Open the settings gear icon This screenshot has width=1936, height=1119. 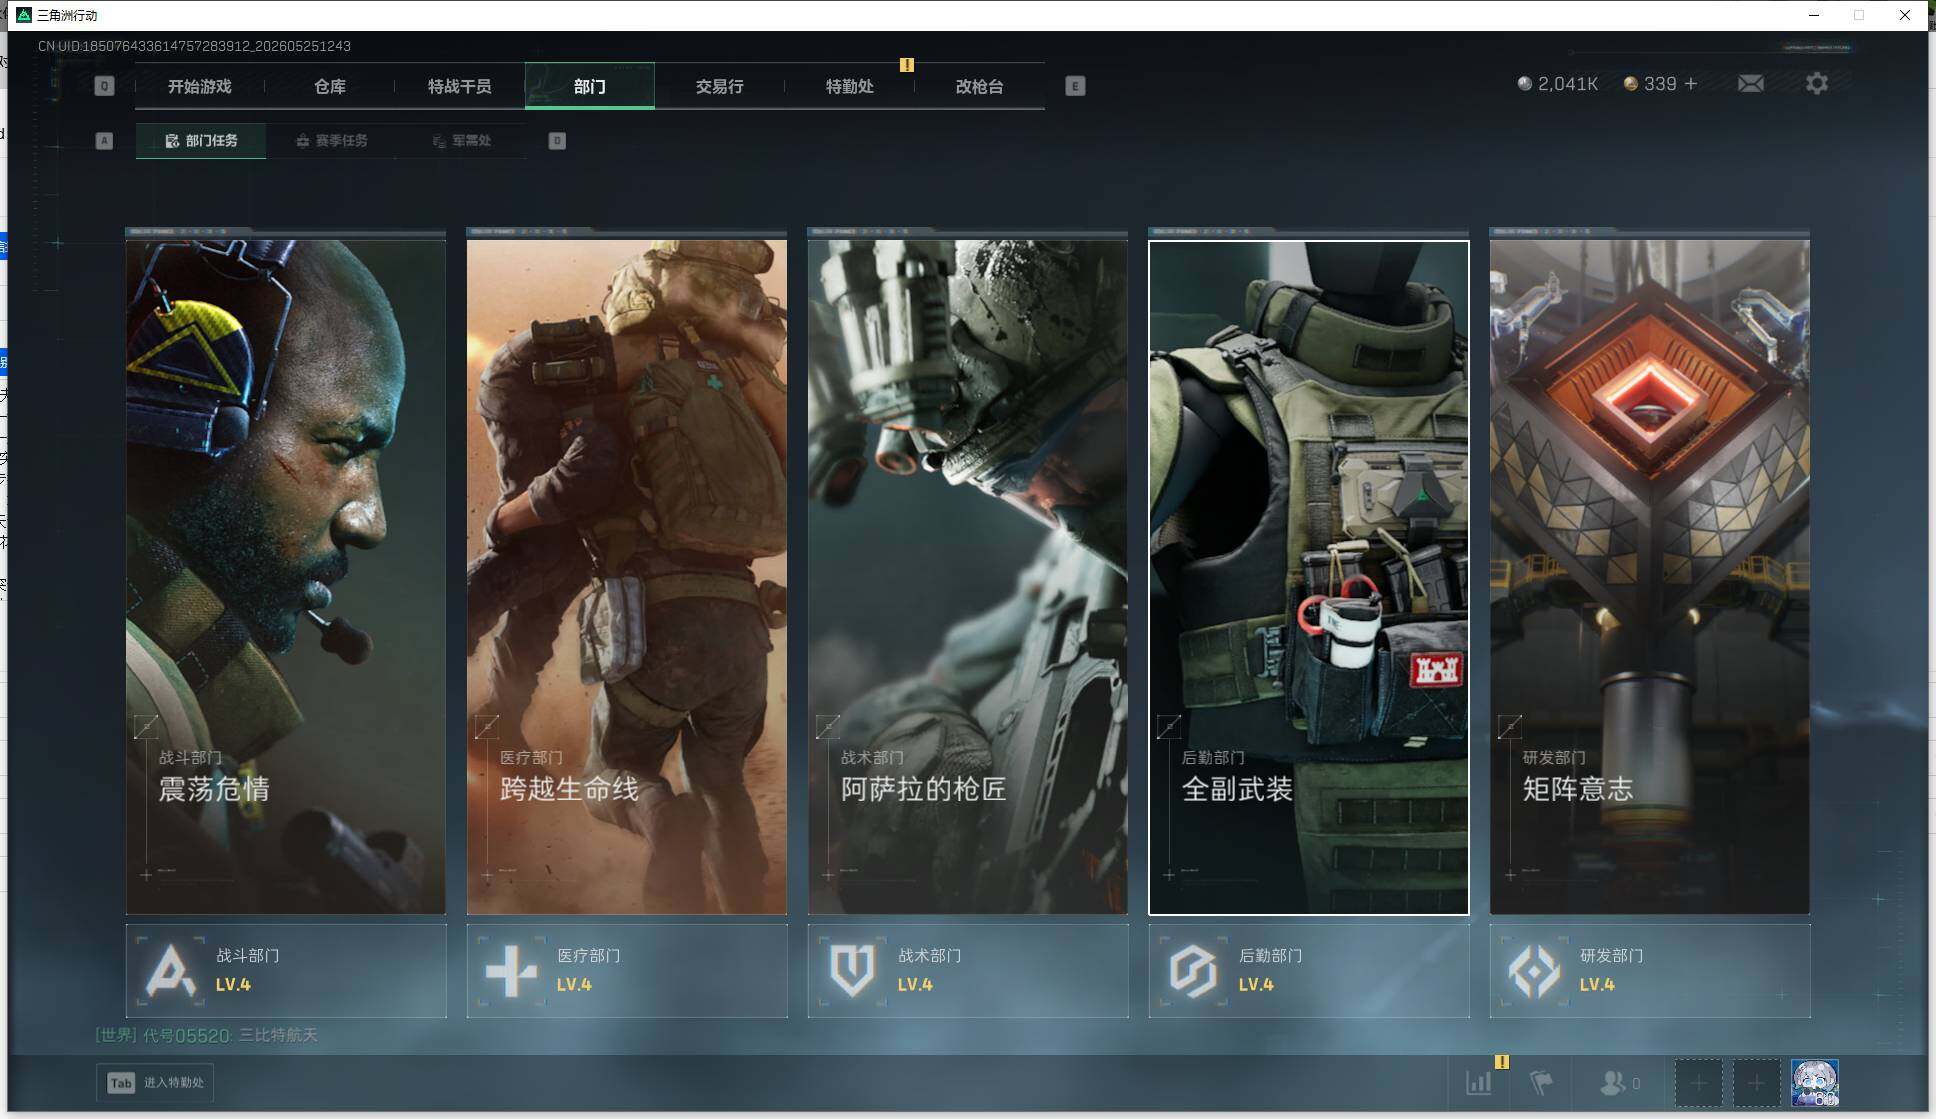coord(1817,84)
